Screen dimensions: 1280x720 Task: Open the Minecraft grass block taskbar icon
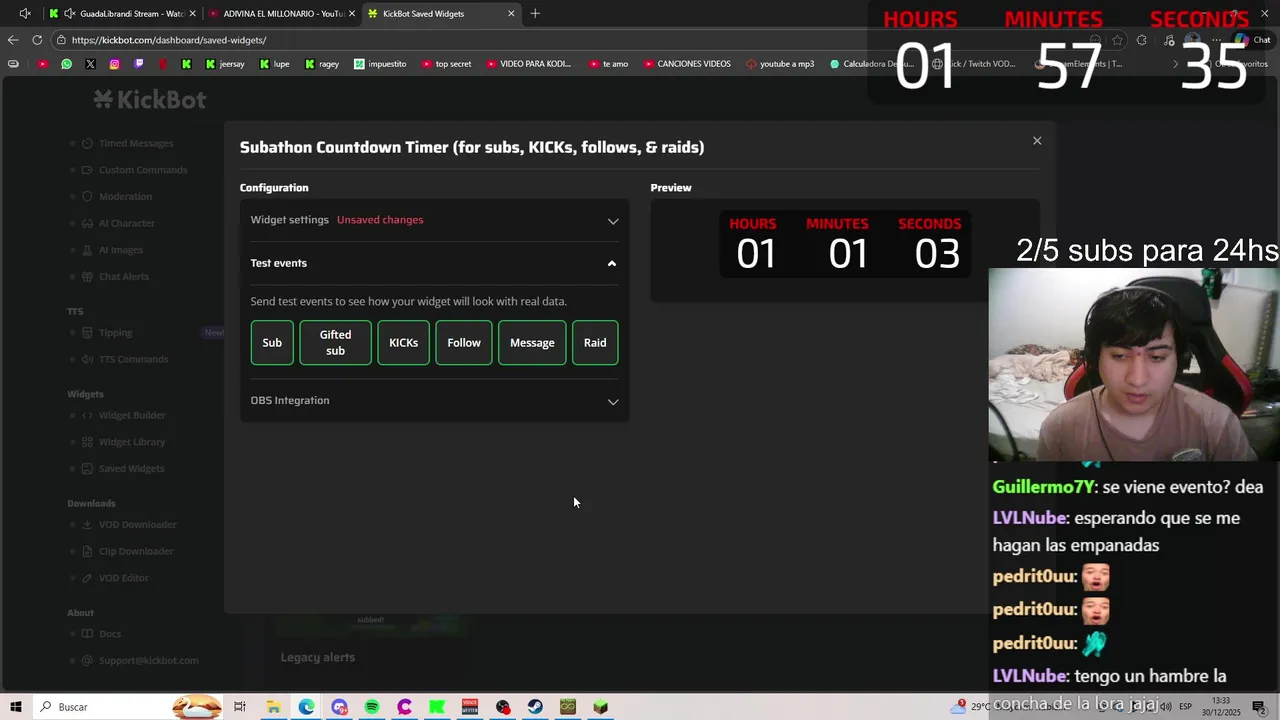pos(600,707)
